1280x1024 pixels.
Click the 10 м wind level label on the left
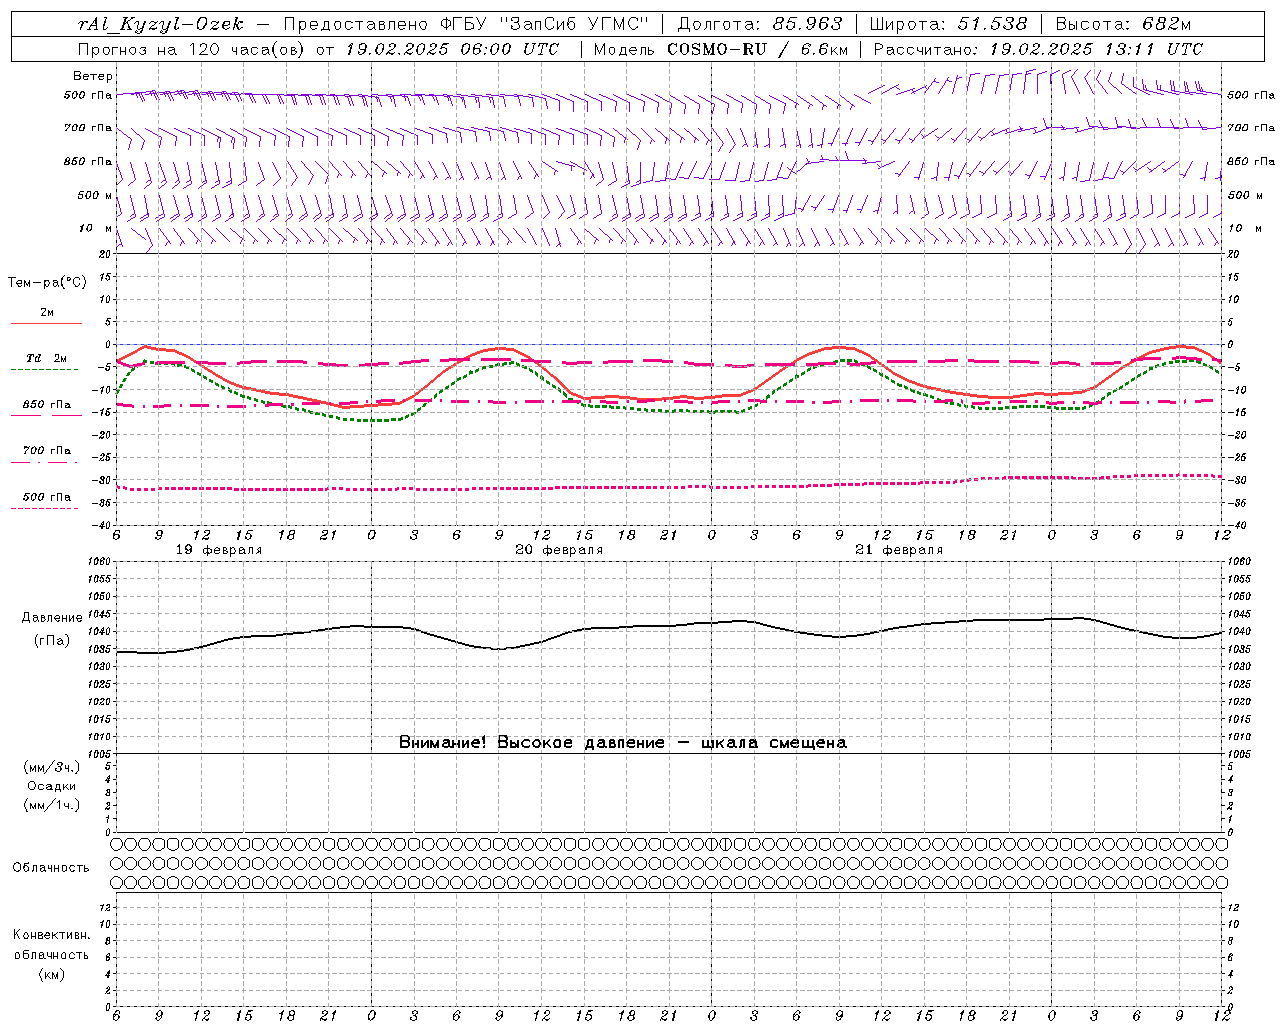coord(95,228)
